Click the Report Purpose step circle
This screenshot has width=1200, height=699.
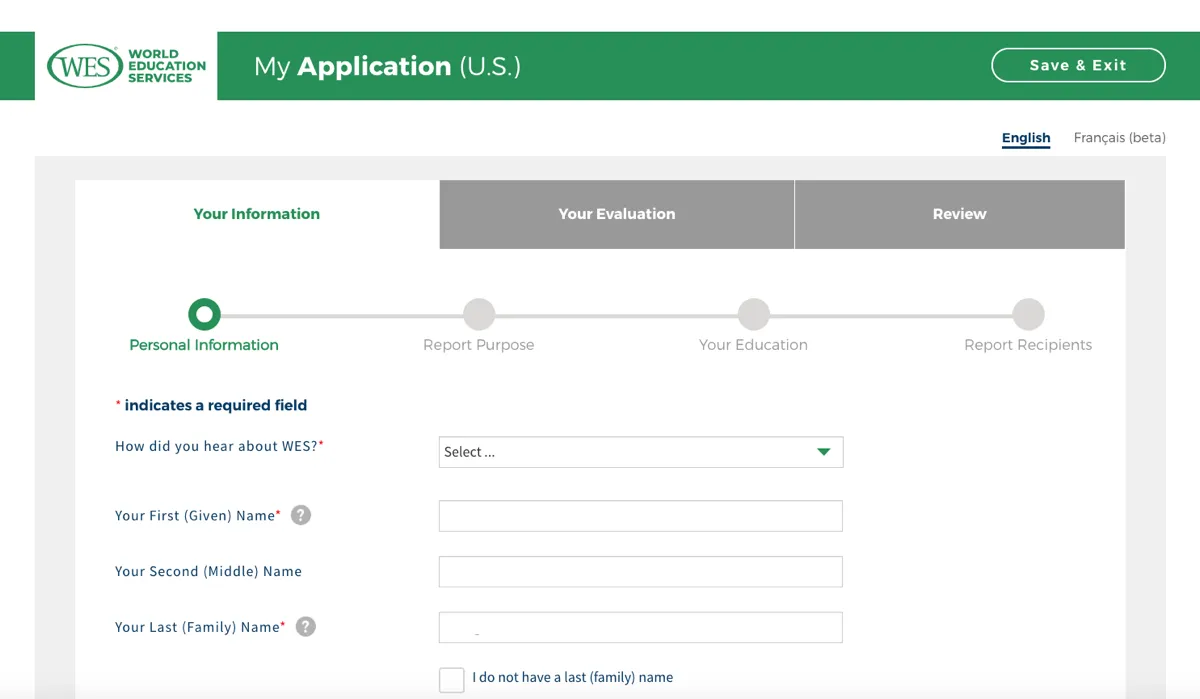coord(479,314)
